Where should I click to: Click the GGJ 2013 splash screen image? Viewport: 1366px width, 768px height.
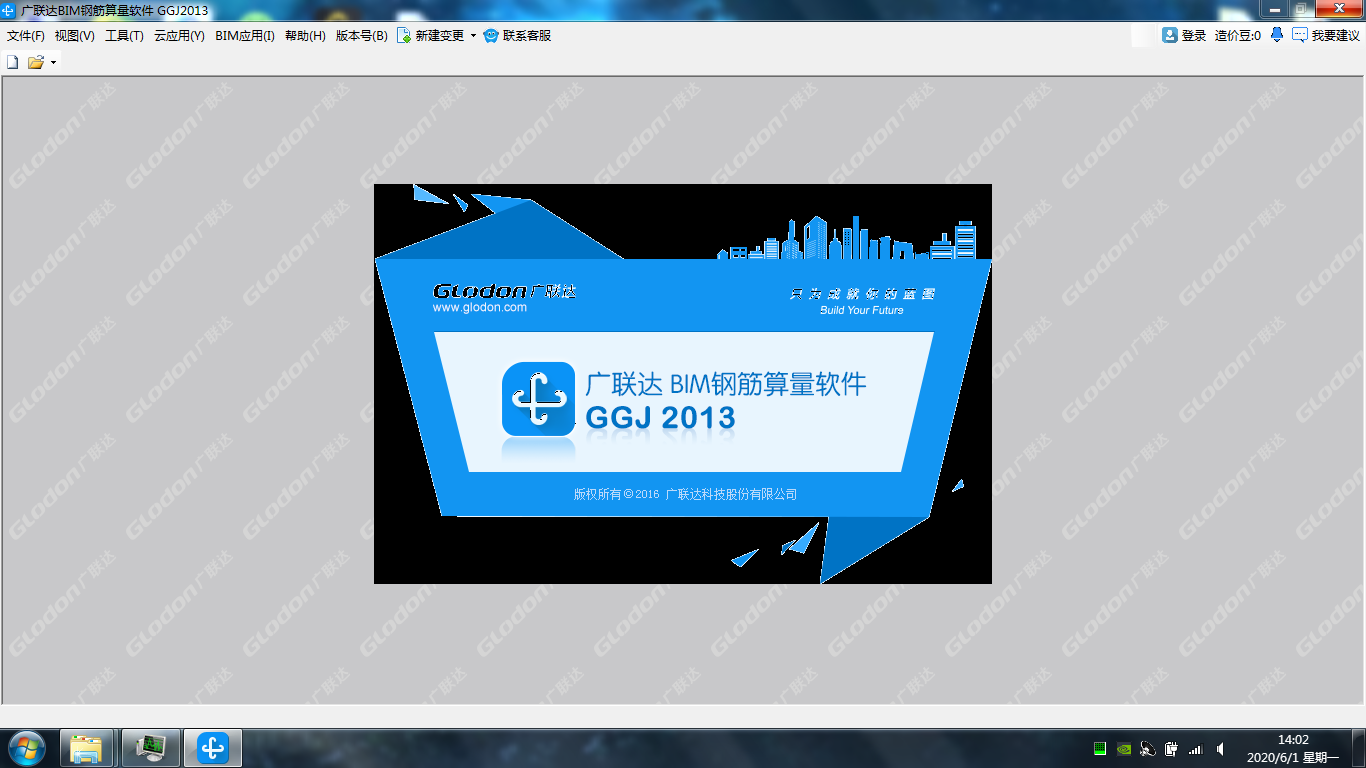[683, 384]
